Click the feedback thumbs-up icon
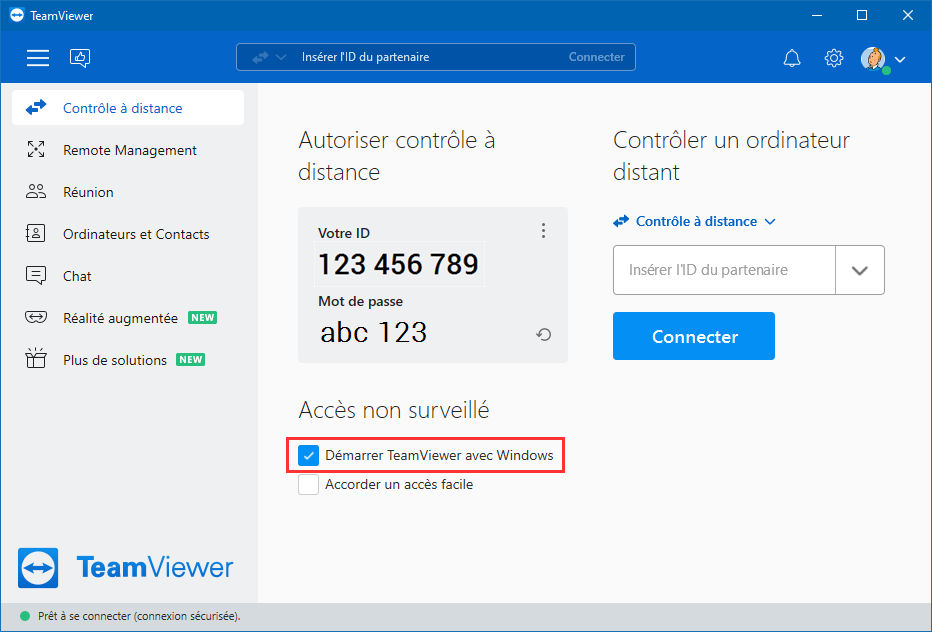 click(x=80, y=58)
